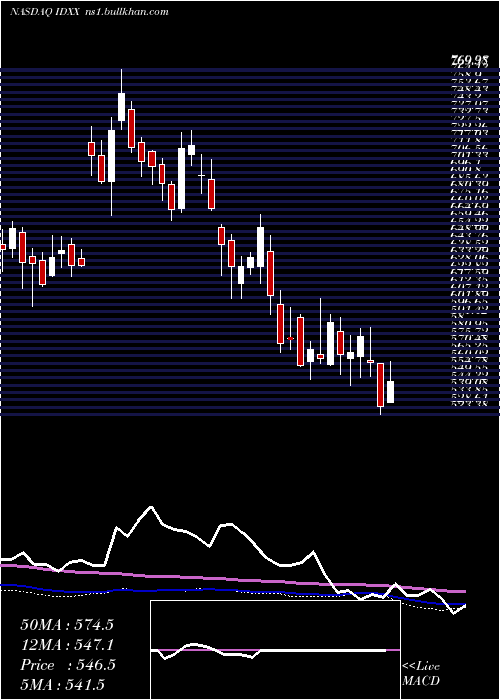Click the NASDAQ IDXX ns1.bullkhan.com title text
500x700 pixels.
pyautogui.click(x=89, y=12)
